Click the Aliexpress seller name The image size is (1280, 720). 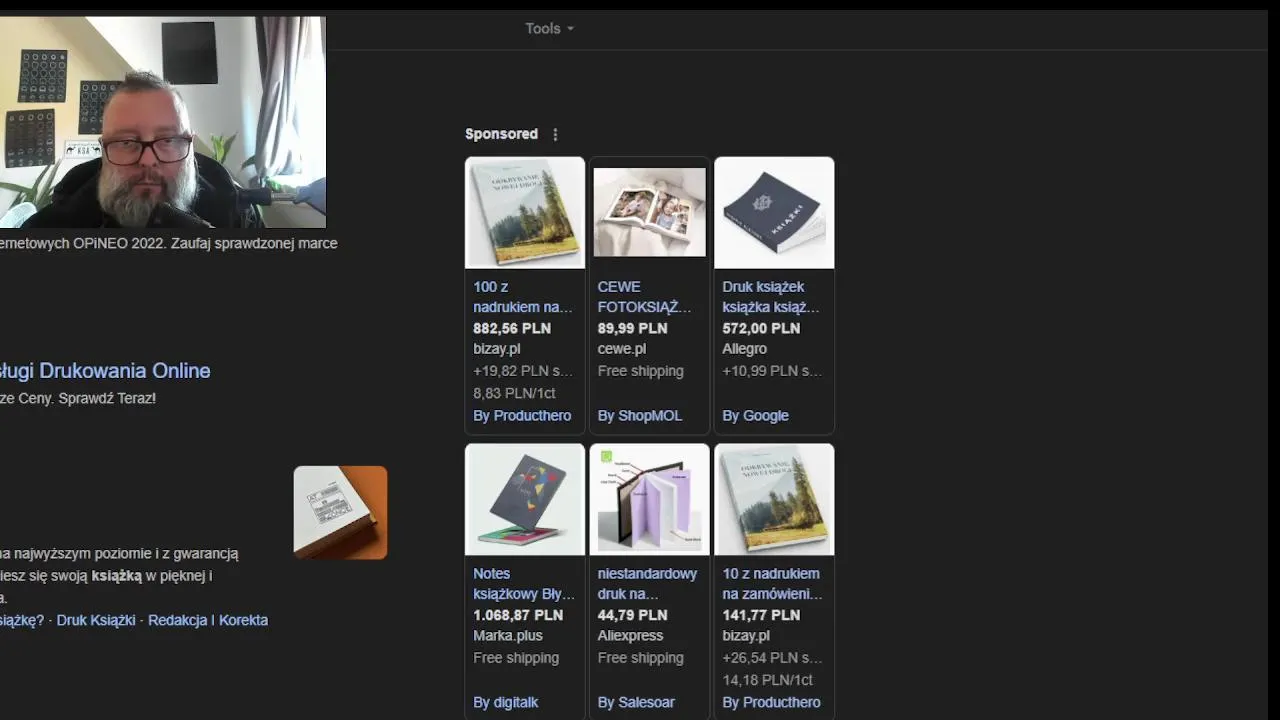tap(630, 636)
